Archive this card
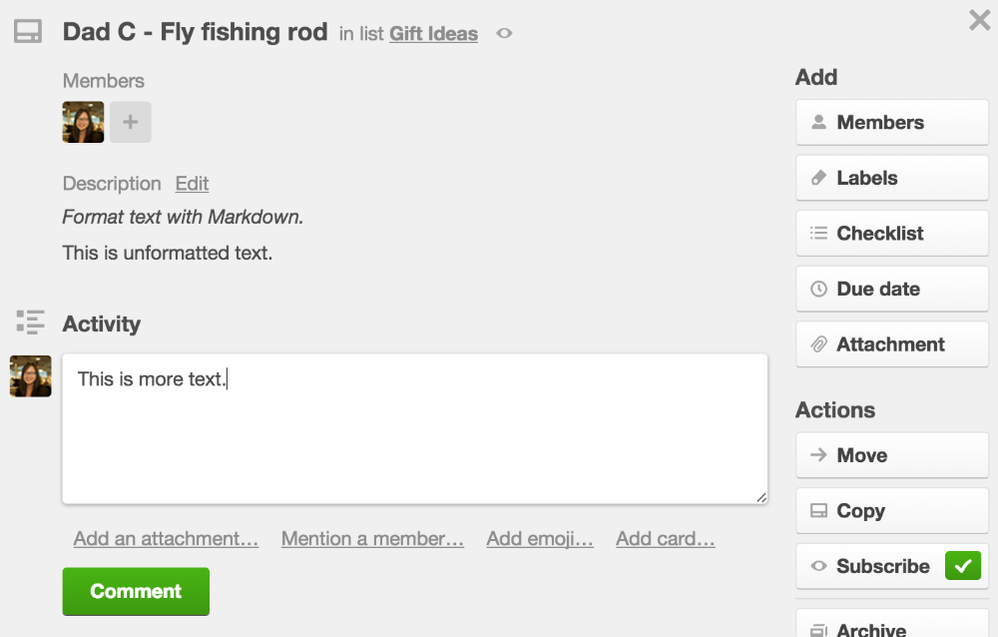 (892, 627)
